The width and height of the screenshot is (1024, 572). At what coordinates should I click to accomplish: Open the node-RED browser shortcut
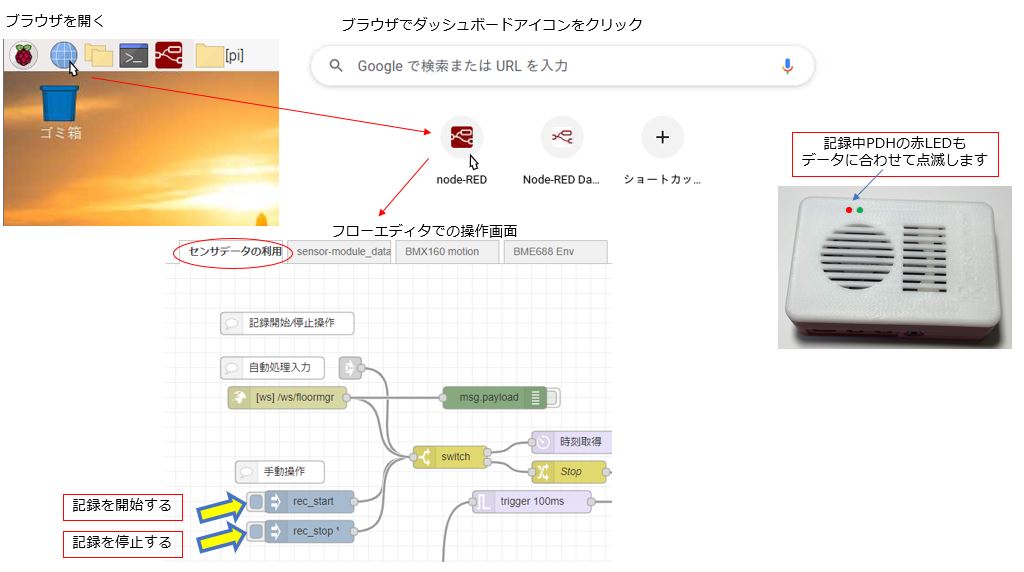(x=461, y=138)
